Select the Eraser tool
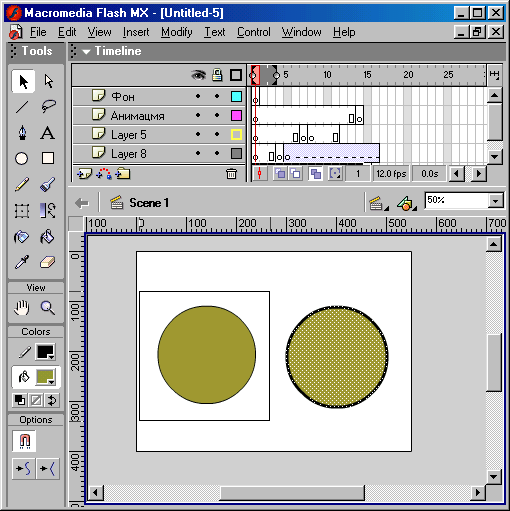Screen dimensions: 510x511 [48, 262]
